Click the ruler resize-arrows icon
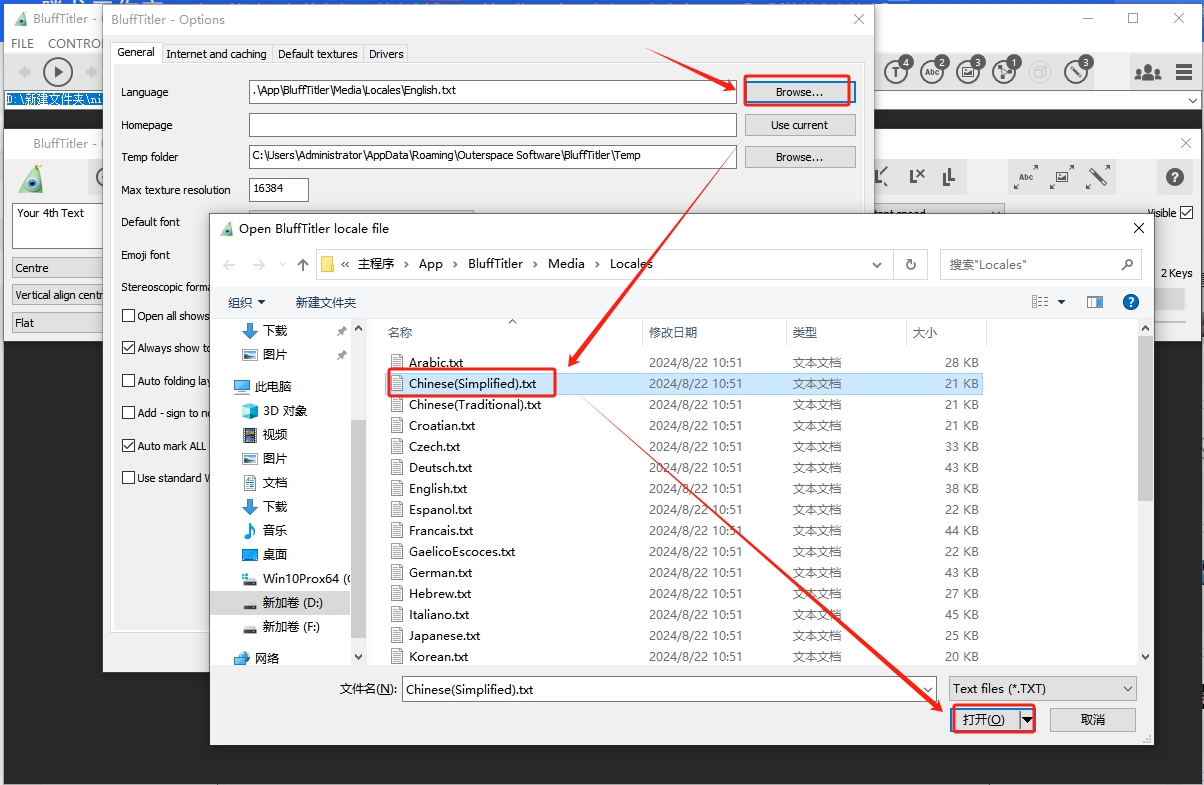Viewport: 1204px width, 785px height. (1098, 177)
